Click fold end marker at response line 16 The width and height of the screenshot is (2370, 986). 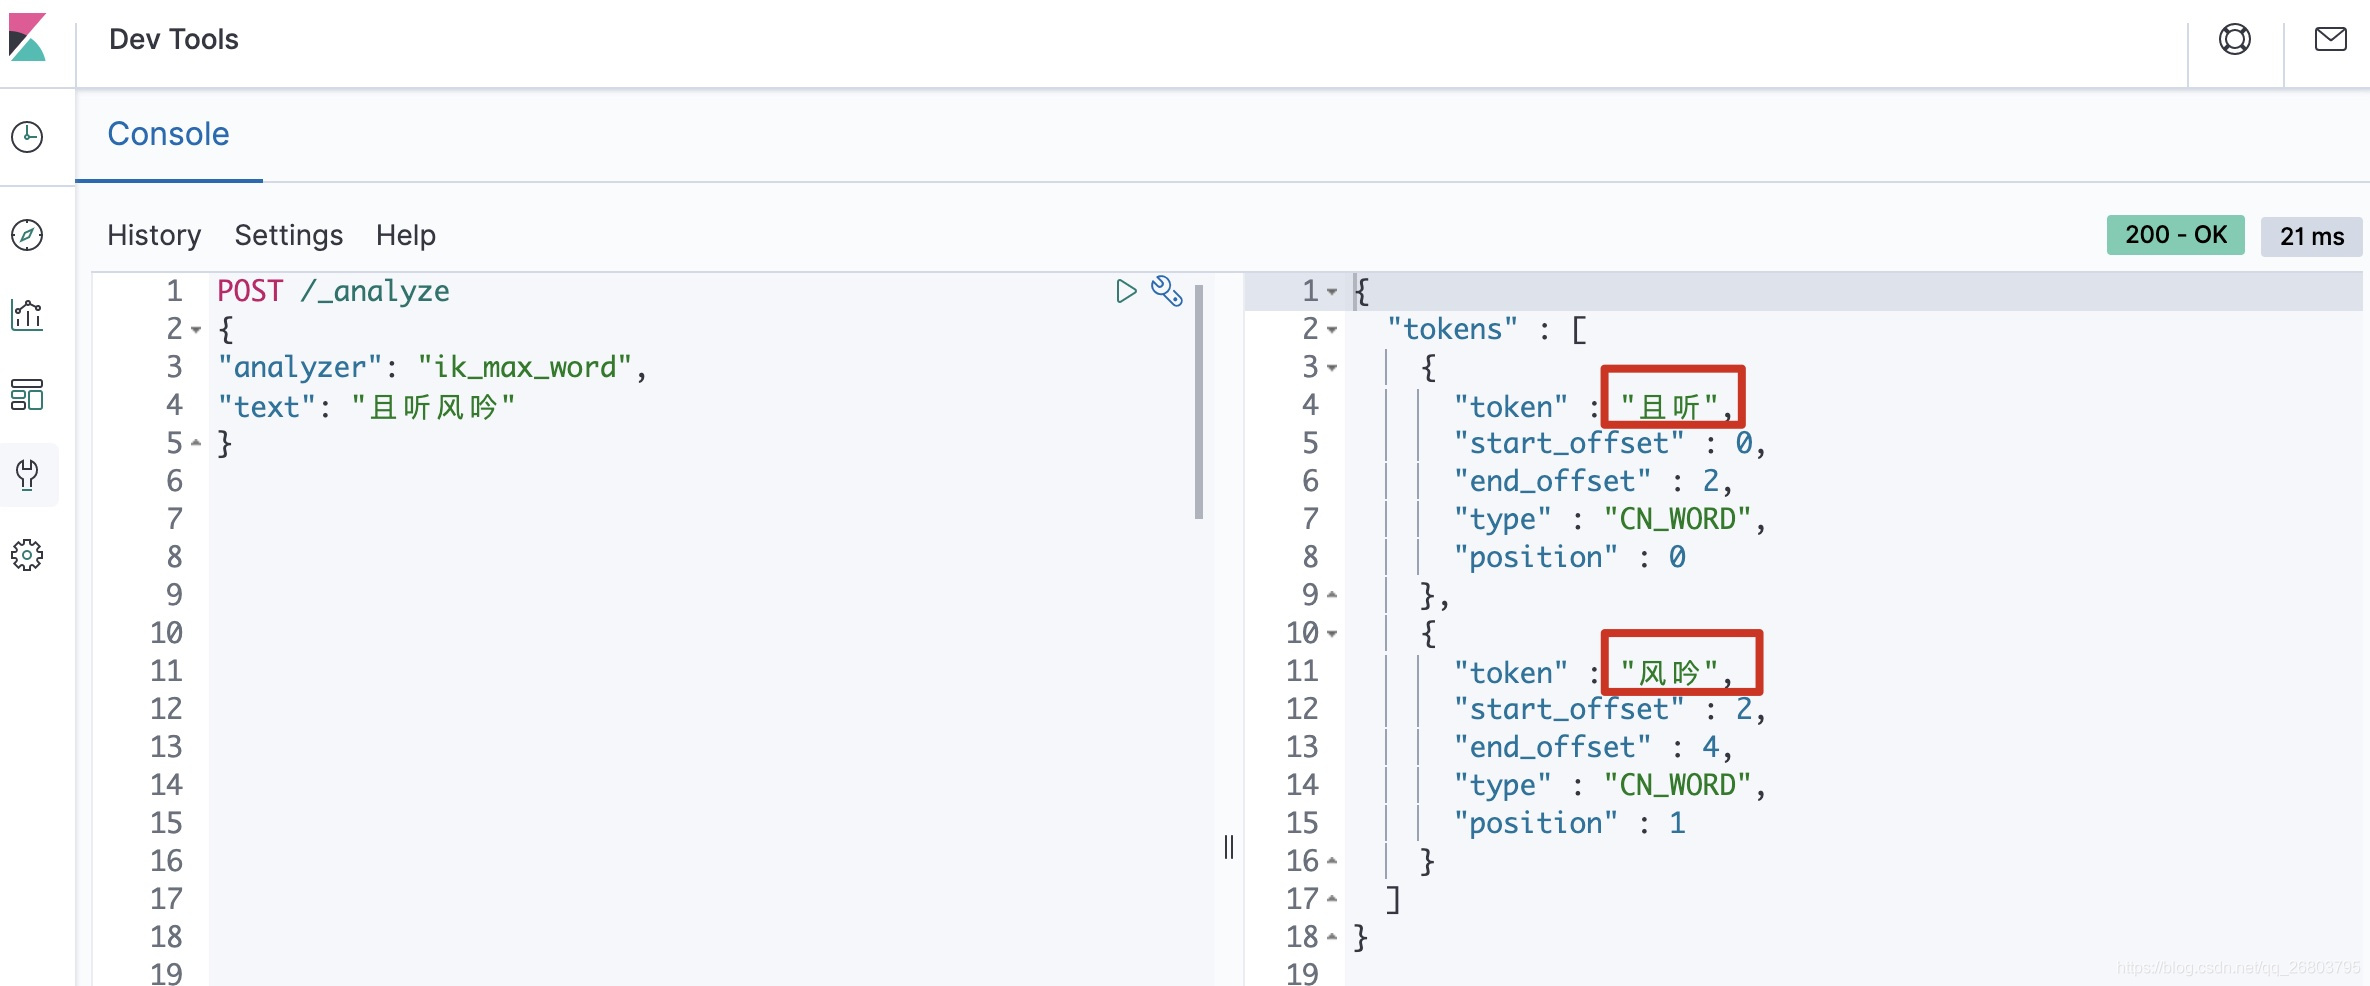[x=1332, y=861]
